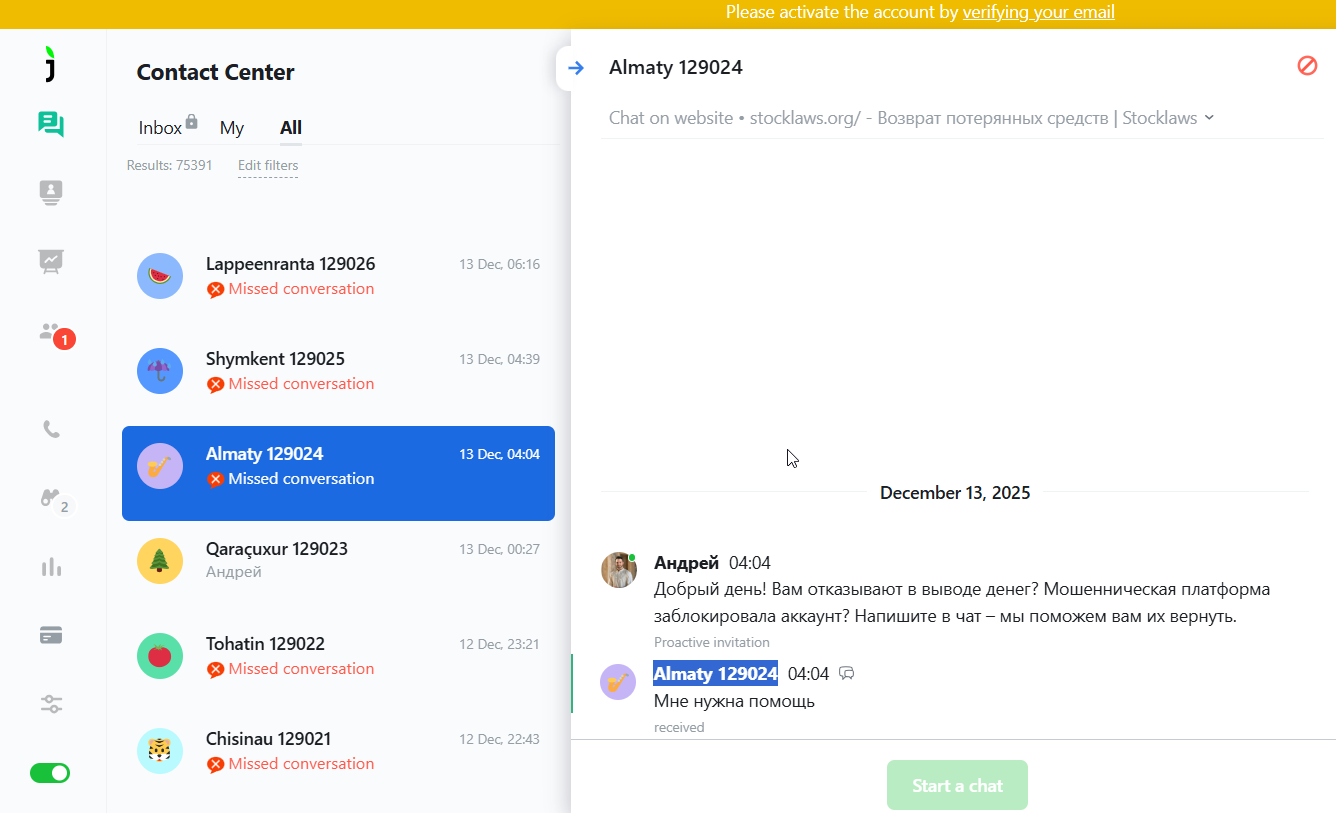This screenshot has height=813, width=1336.
Task: Click the Мне нужна помощь message
Action: point(734,701)
